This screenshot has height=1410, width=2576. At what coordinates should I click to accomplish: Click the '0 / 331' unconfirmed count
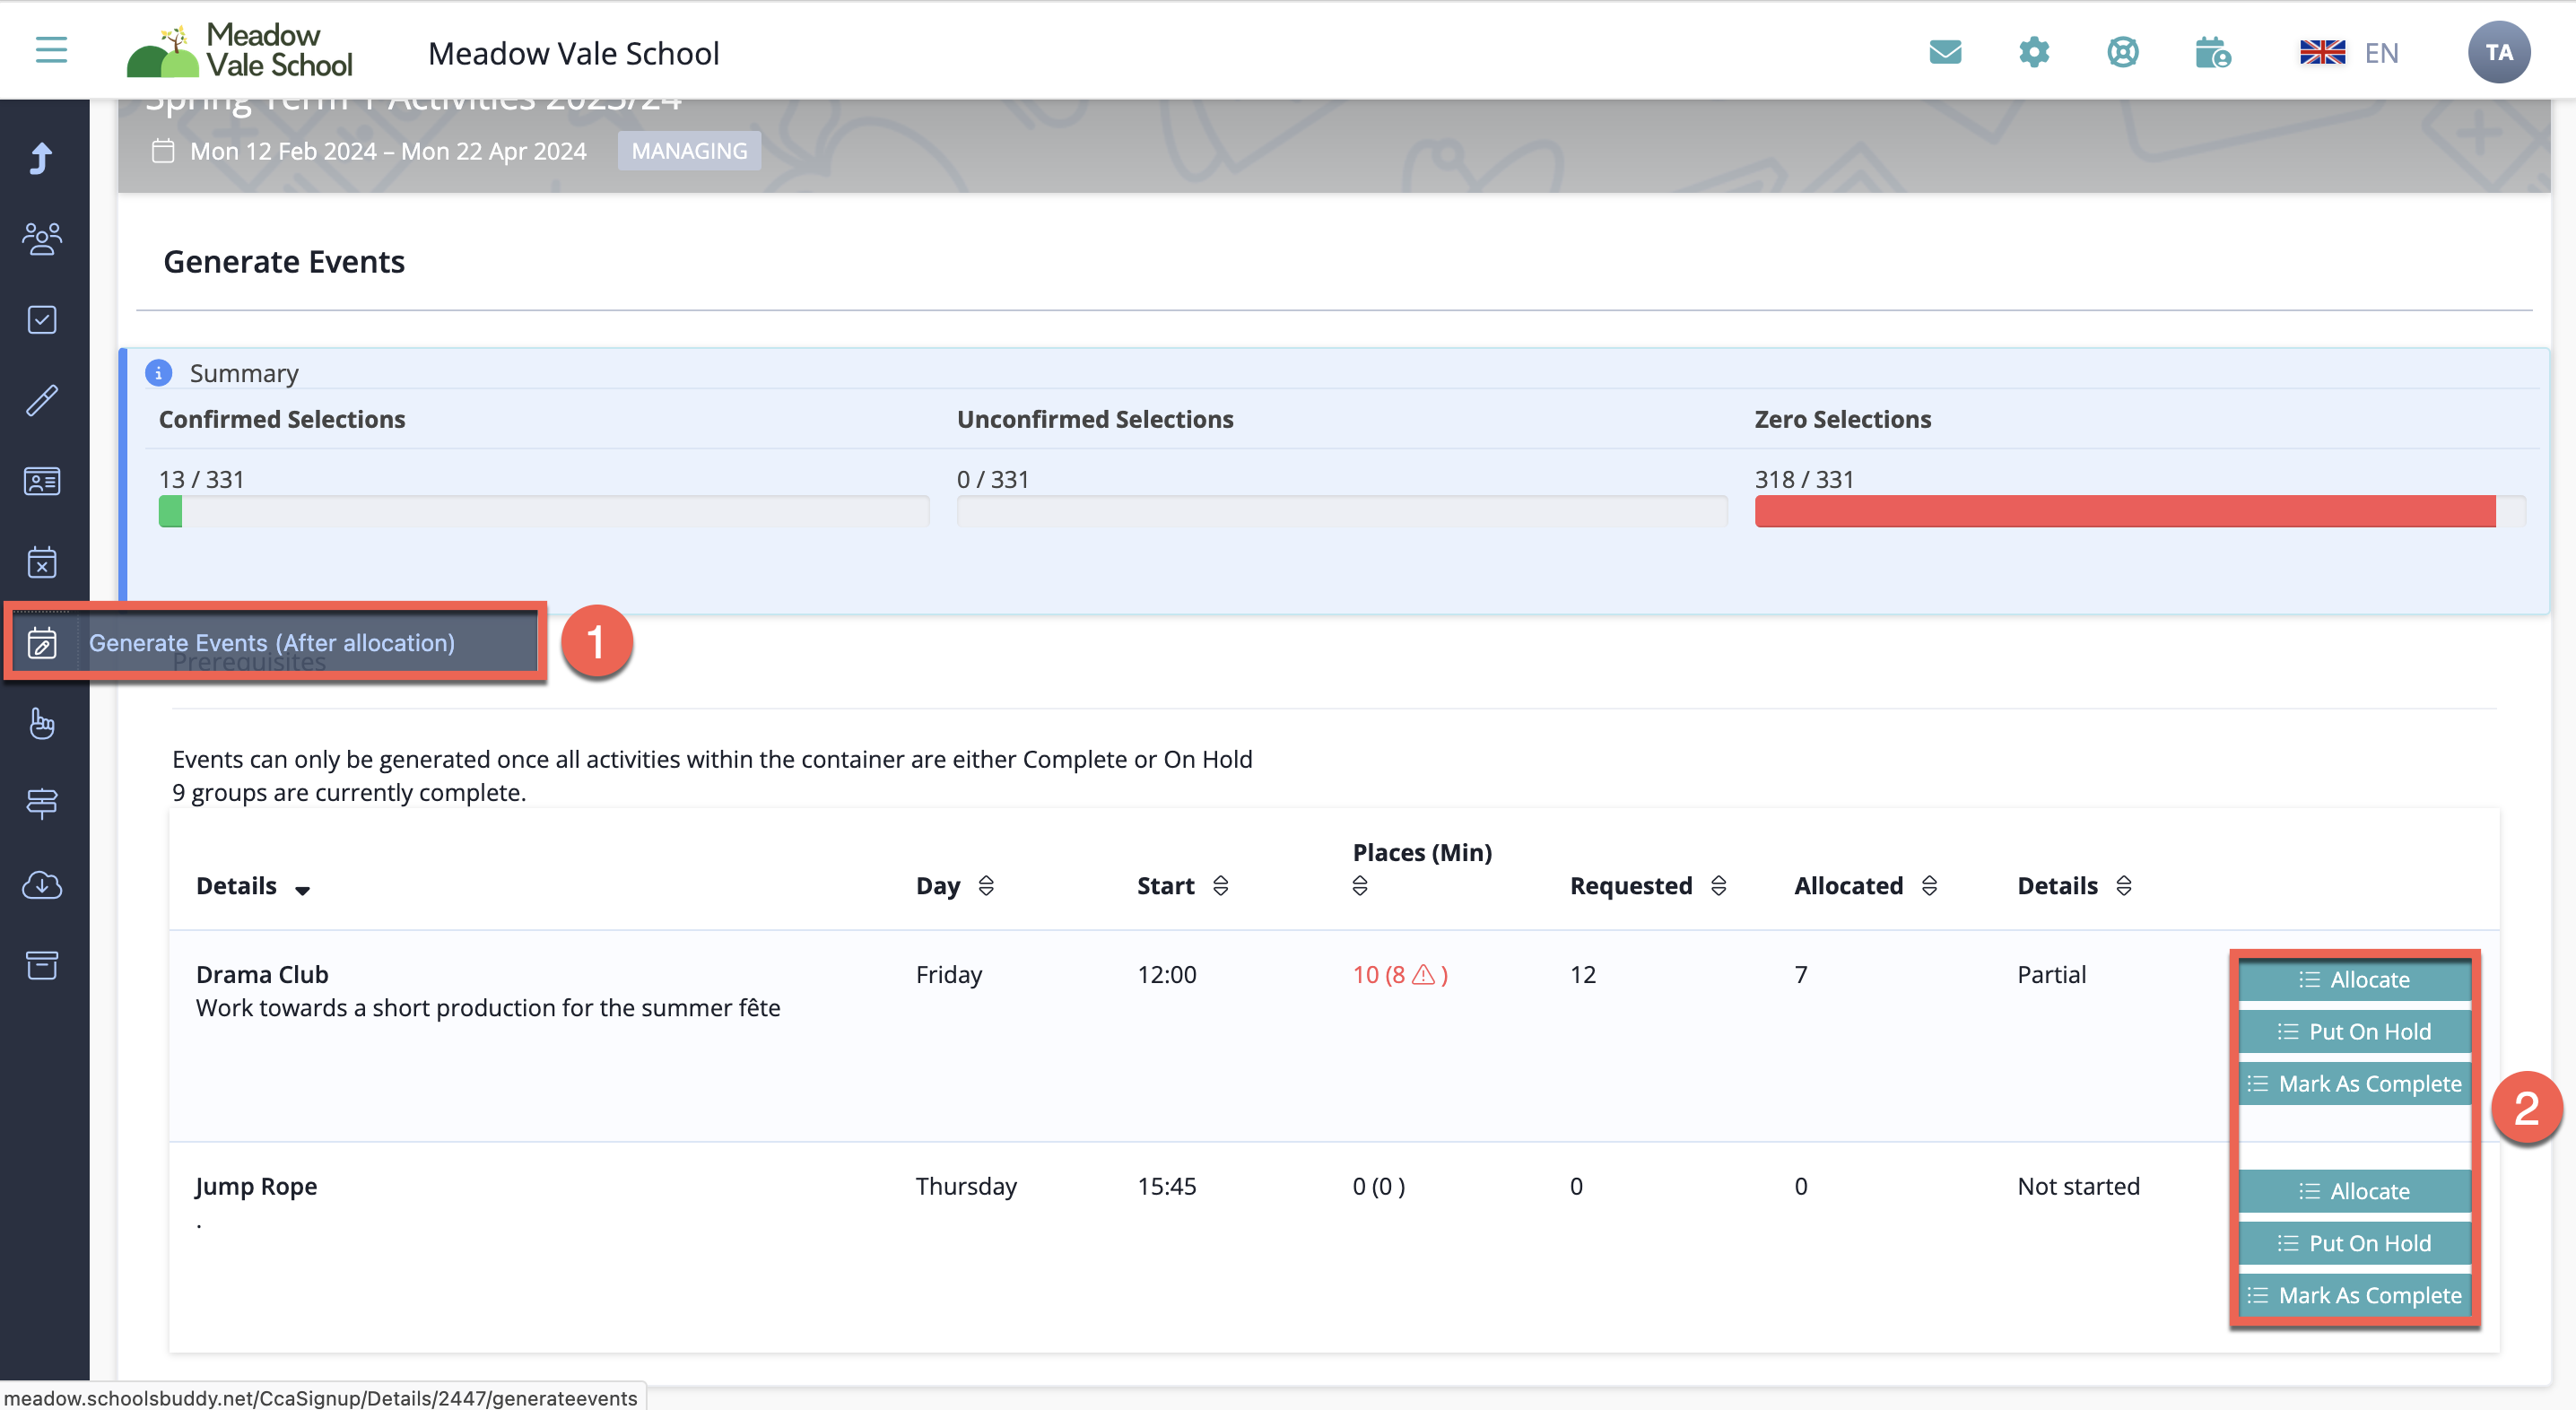[x=993, y=479]
